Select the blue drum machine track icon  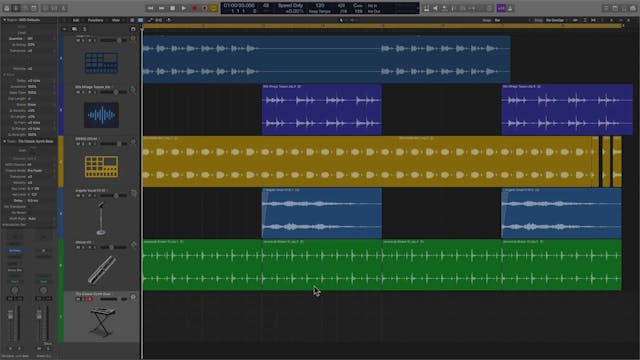click(x=102, y=63)
